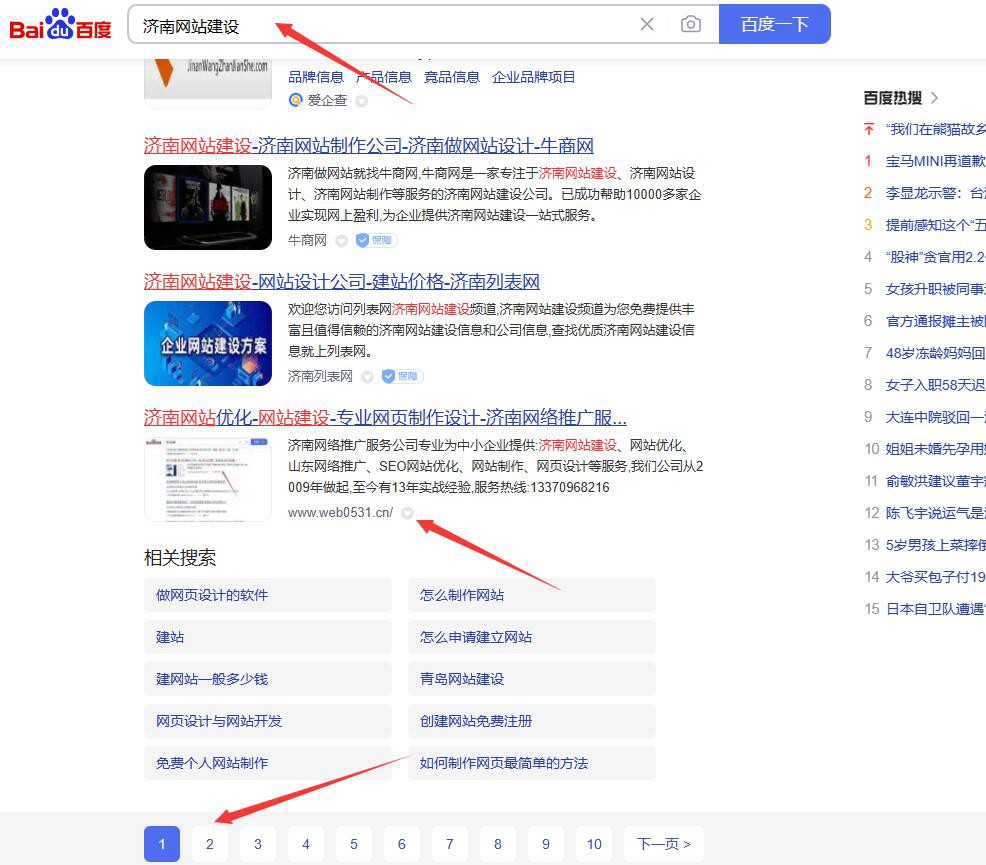The width and height of the screenshot is (986, 865).
Task: Open hot search 大连中院驳回
Action: click(936, 417)
